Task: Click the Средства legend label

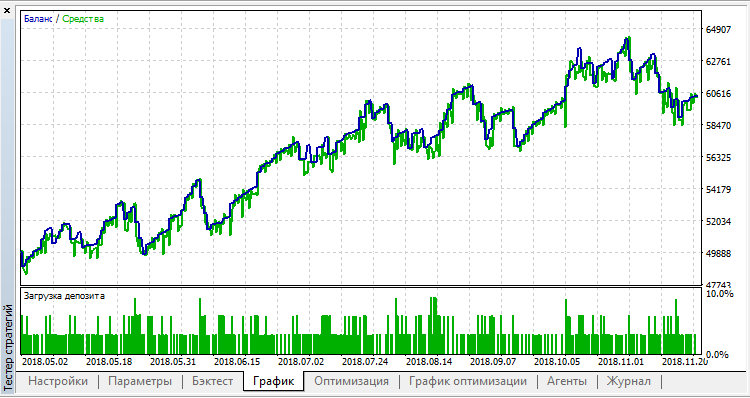Action: tap(83, 19)
